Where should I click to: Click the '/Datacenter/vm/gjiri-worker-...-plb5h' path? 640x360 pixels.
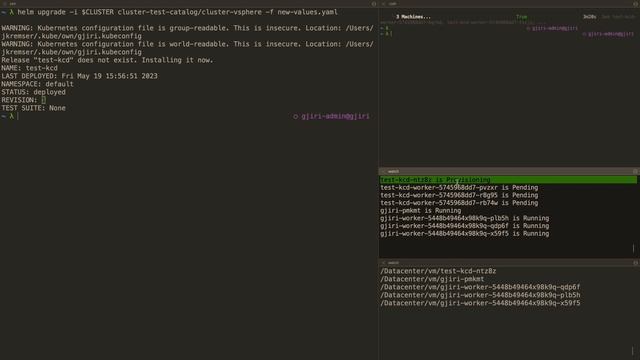point(480,295)
